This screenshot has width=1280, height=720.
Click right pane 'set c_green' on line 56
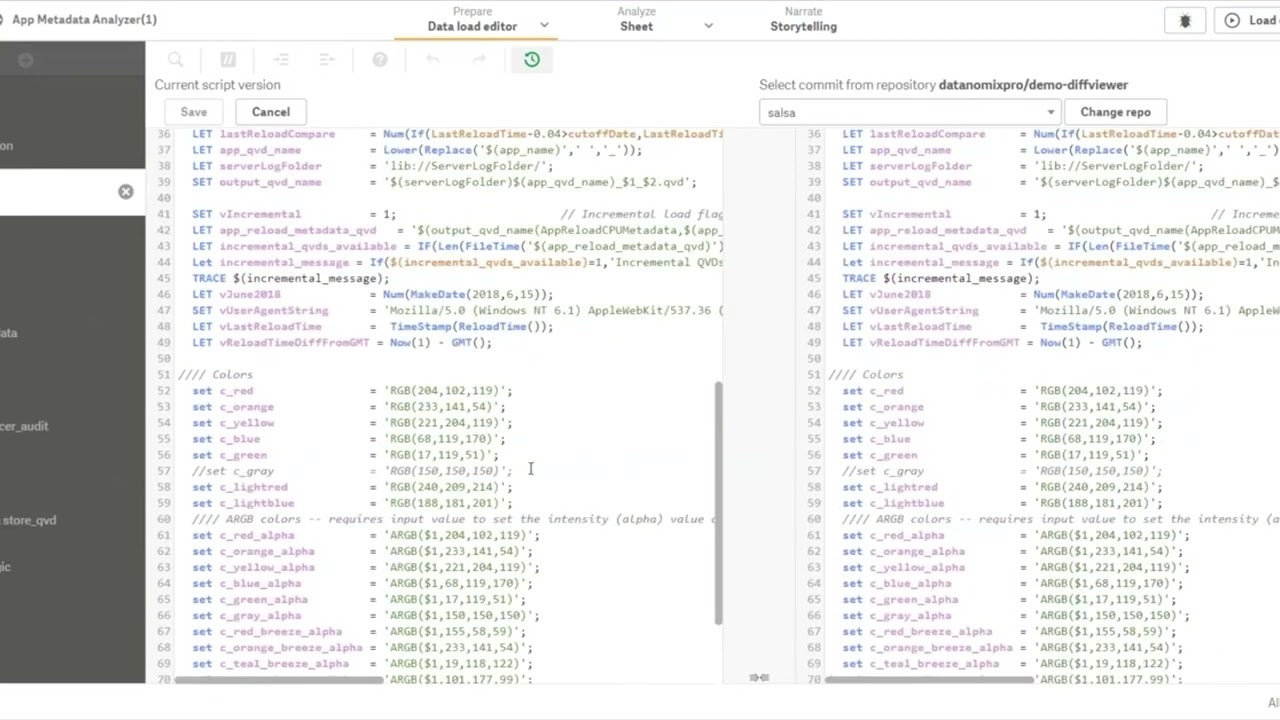pos(880,455)
